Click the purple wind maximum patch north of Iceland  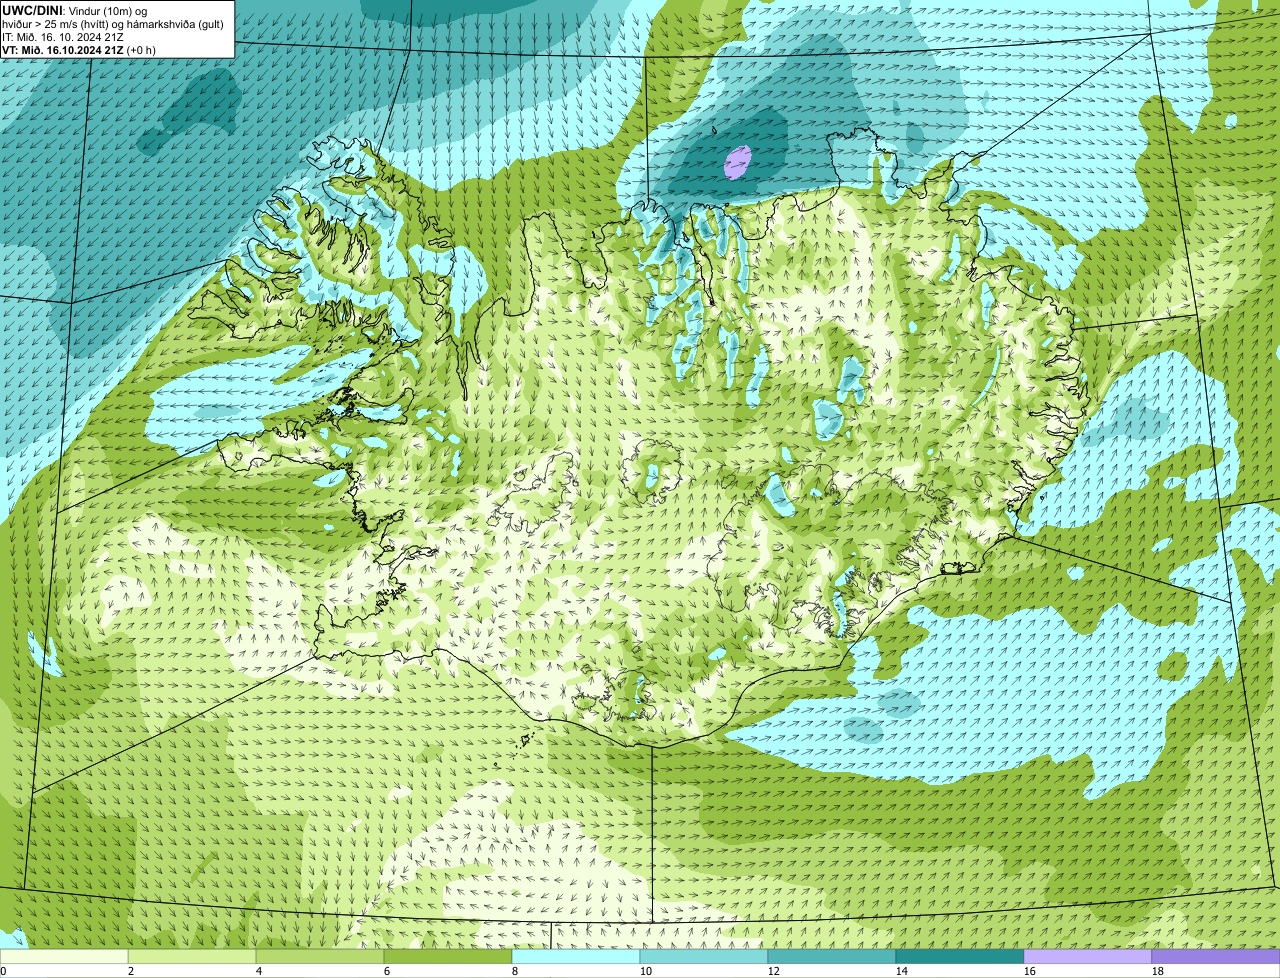point(737,162)
